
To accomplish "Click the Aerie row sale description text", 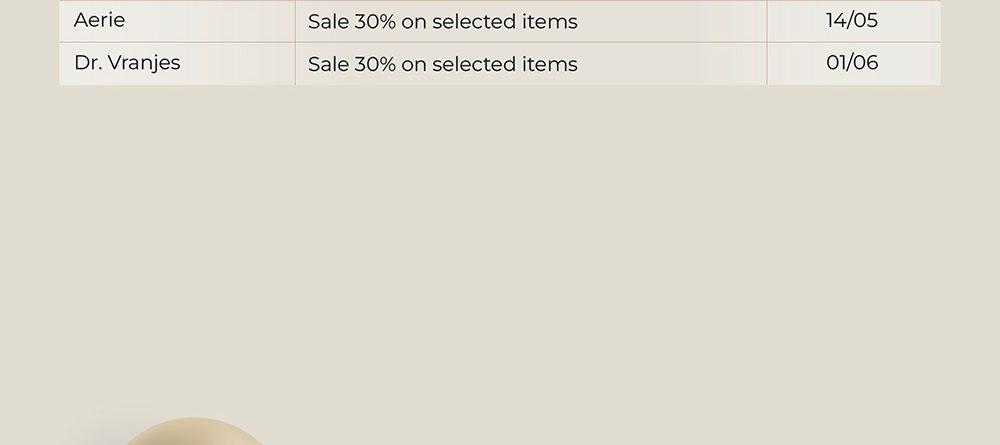I will pyautogui.click(x=443, y=22).
